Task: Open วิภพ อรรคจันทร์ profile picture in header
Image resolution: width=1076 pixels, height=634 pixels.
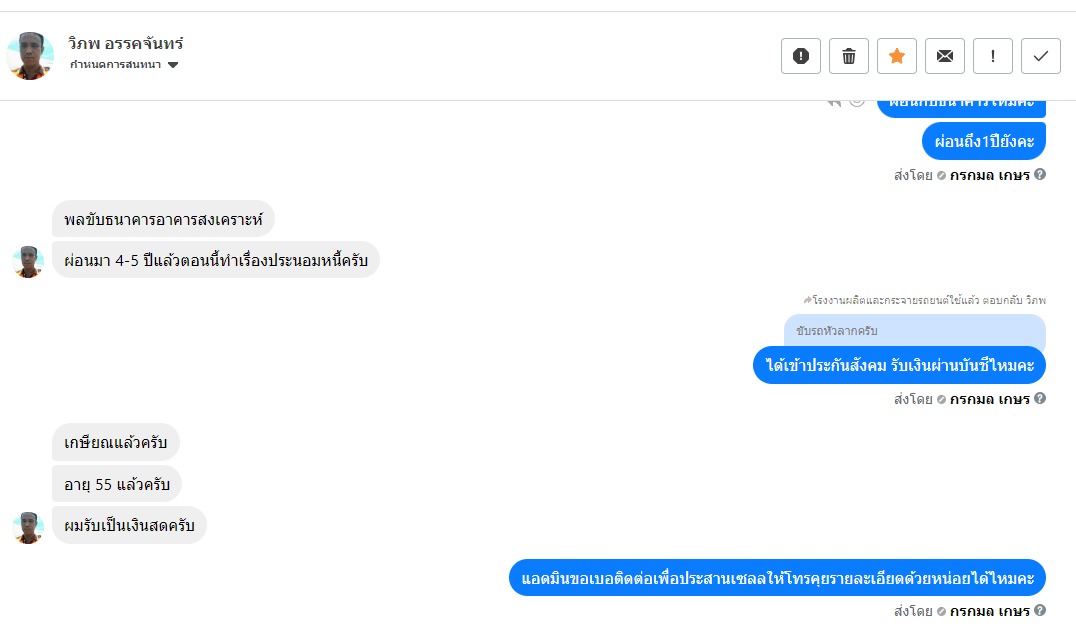Action: [x=30, y=55]
